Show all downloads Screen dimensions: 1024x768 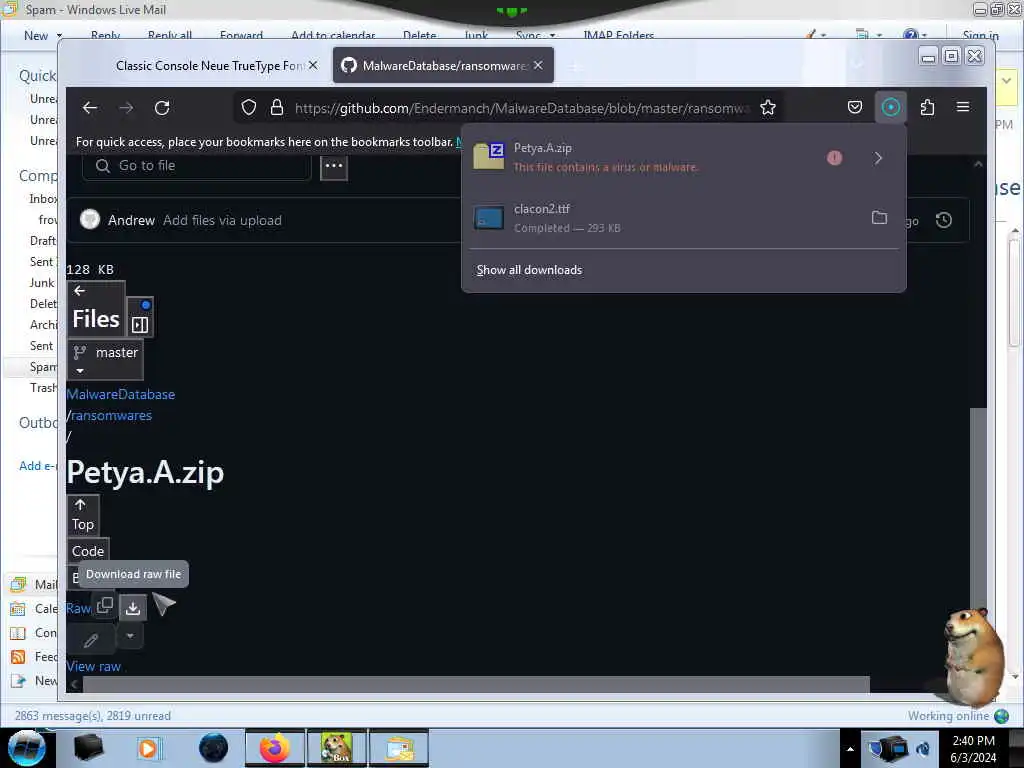coord(530,270)
